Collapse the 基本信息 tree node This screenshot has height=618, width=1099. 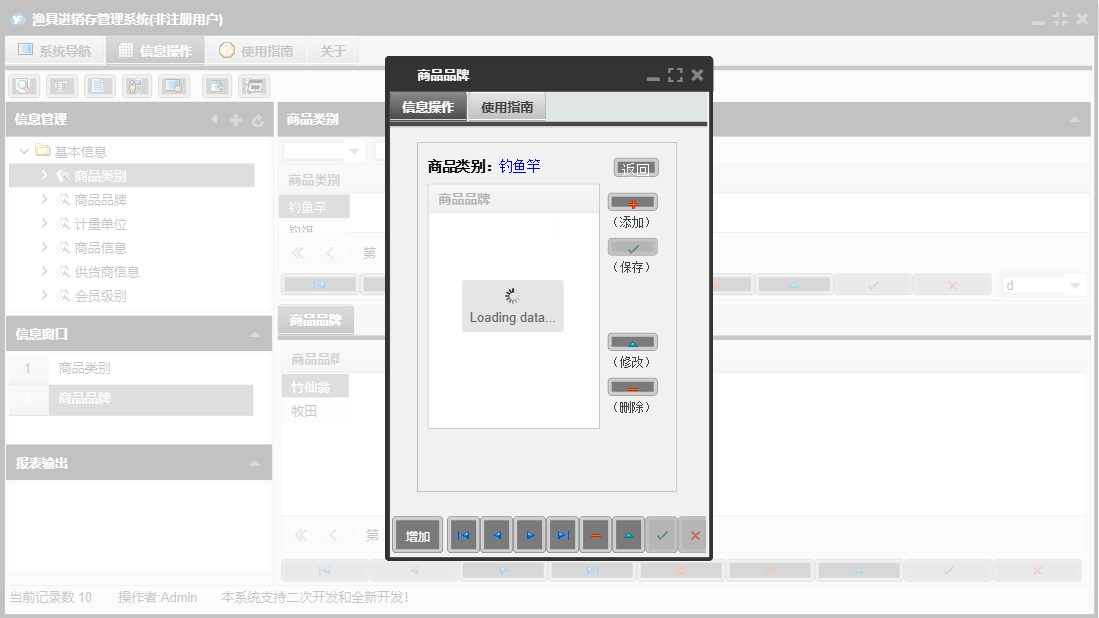[25, 151]
